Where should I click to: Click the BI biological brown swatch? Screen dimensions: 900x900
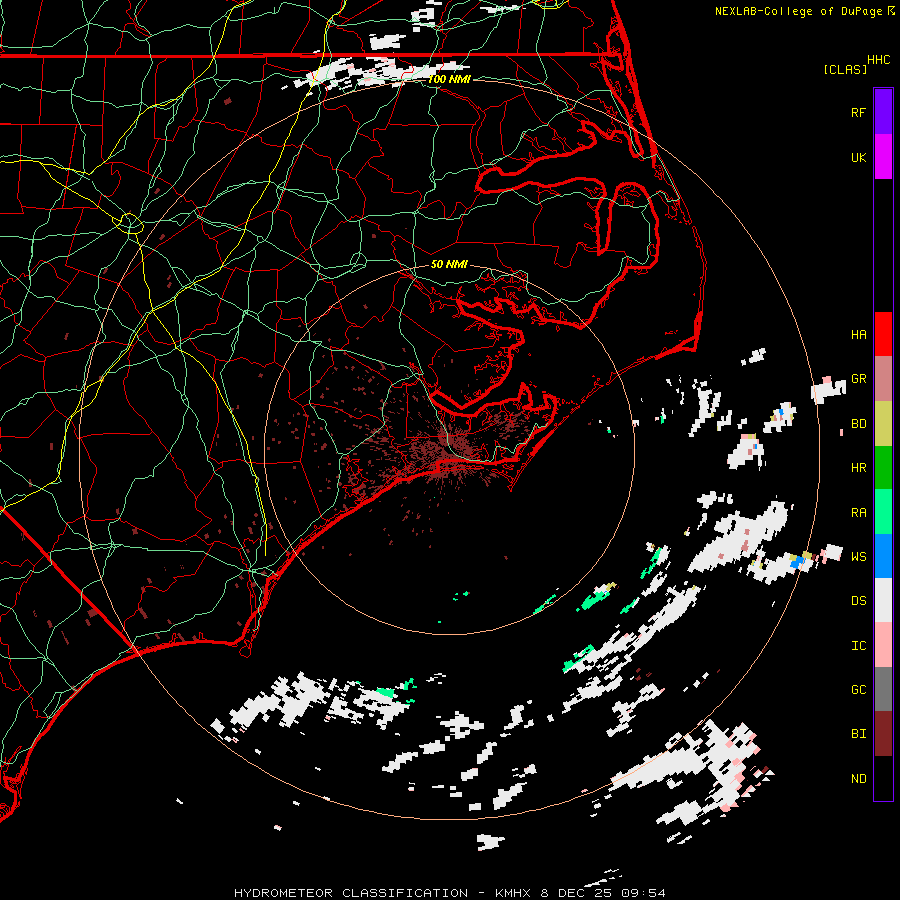(x=883, y=734)
